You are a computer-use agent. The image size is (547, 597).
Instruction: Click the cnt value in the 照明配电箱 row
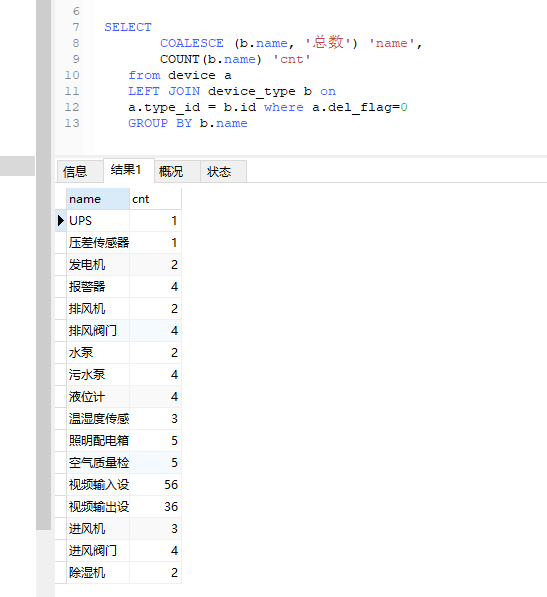[x=174, y=441]
